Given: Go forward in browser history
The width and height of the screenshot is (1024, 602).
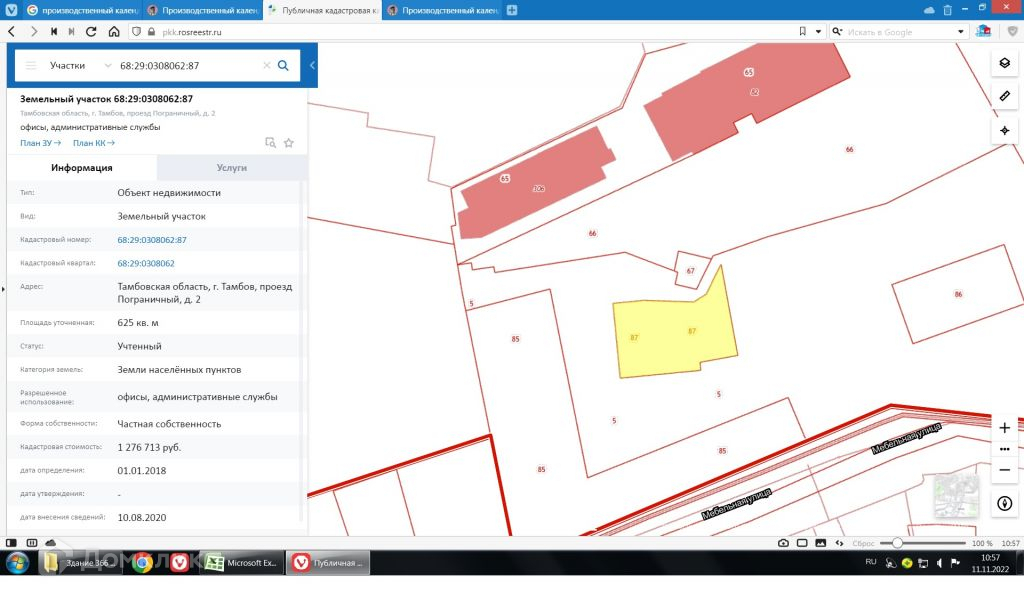Looking at the screenshot, I should tap(33, 31).
